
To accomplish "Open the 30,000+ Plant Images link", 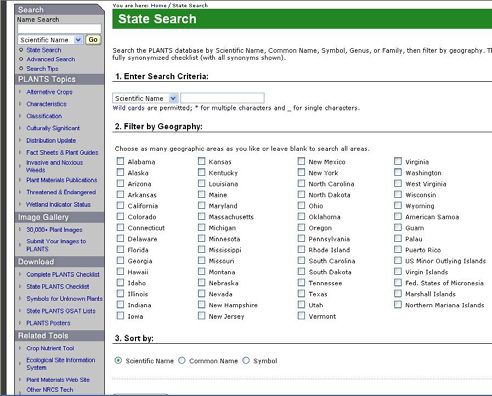I will 54,230.
